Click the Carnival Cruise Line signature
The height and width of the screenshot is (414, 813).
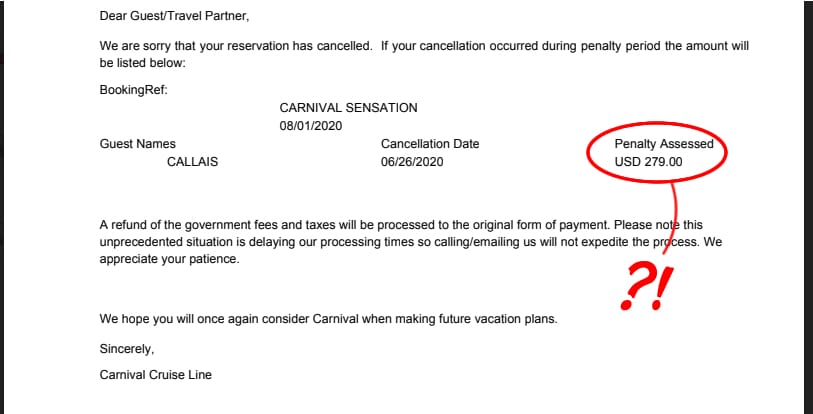click(x=156, y=375)
